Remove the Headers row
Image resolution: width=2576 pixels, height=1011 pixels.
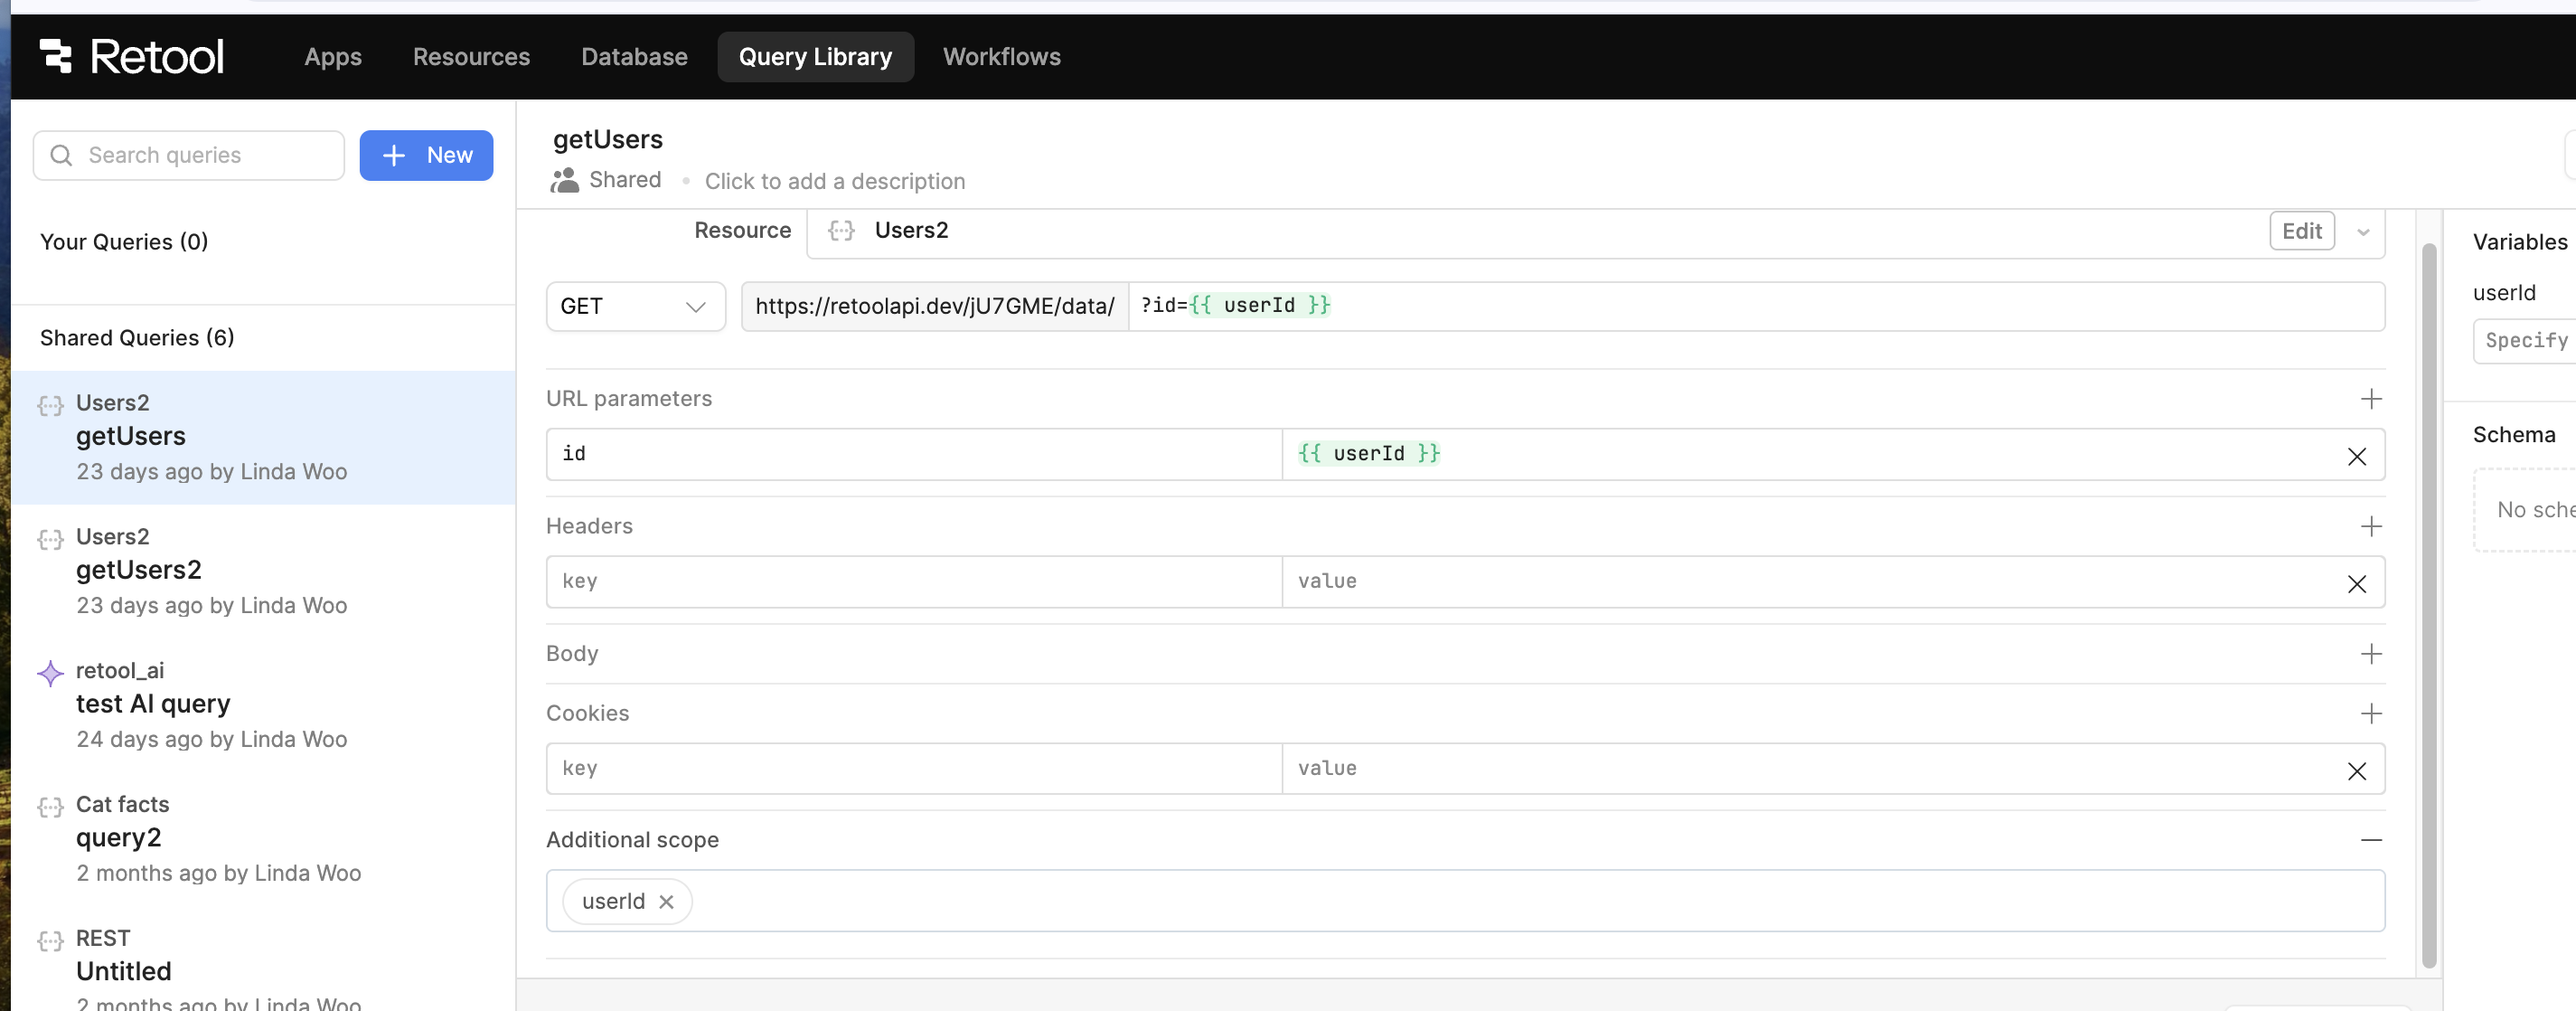click(2356, 584)
